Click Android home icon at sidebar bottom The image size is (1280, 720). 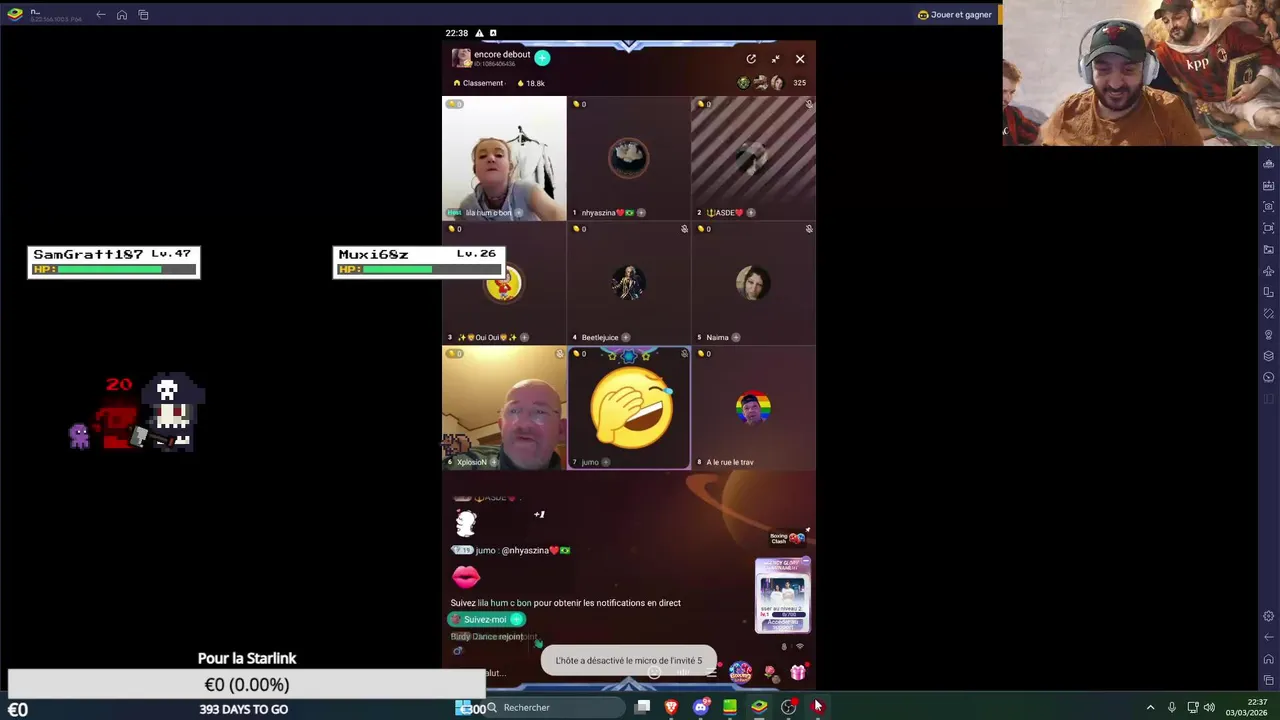pos(1269,659)
